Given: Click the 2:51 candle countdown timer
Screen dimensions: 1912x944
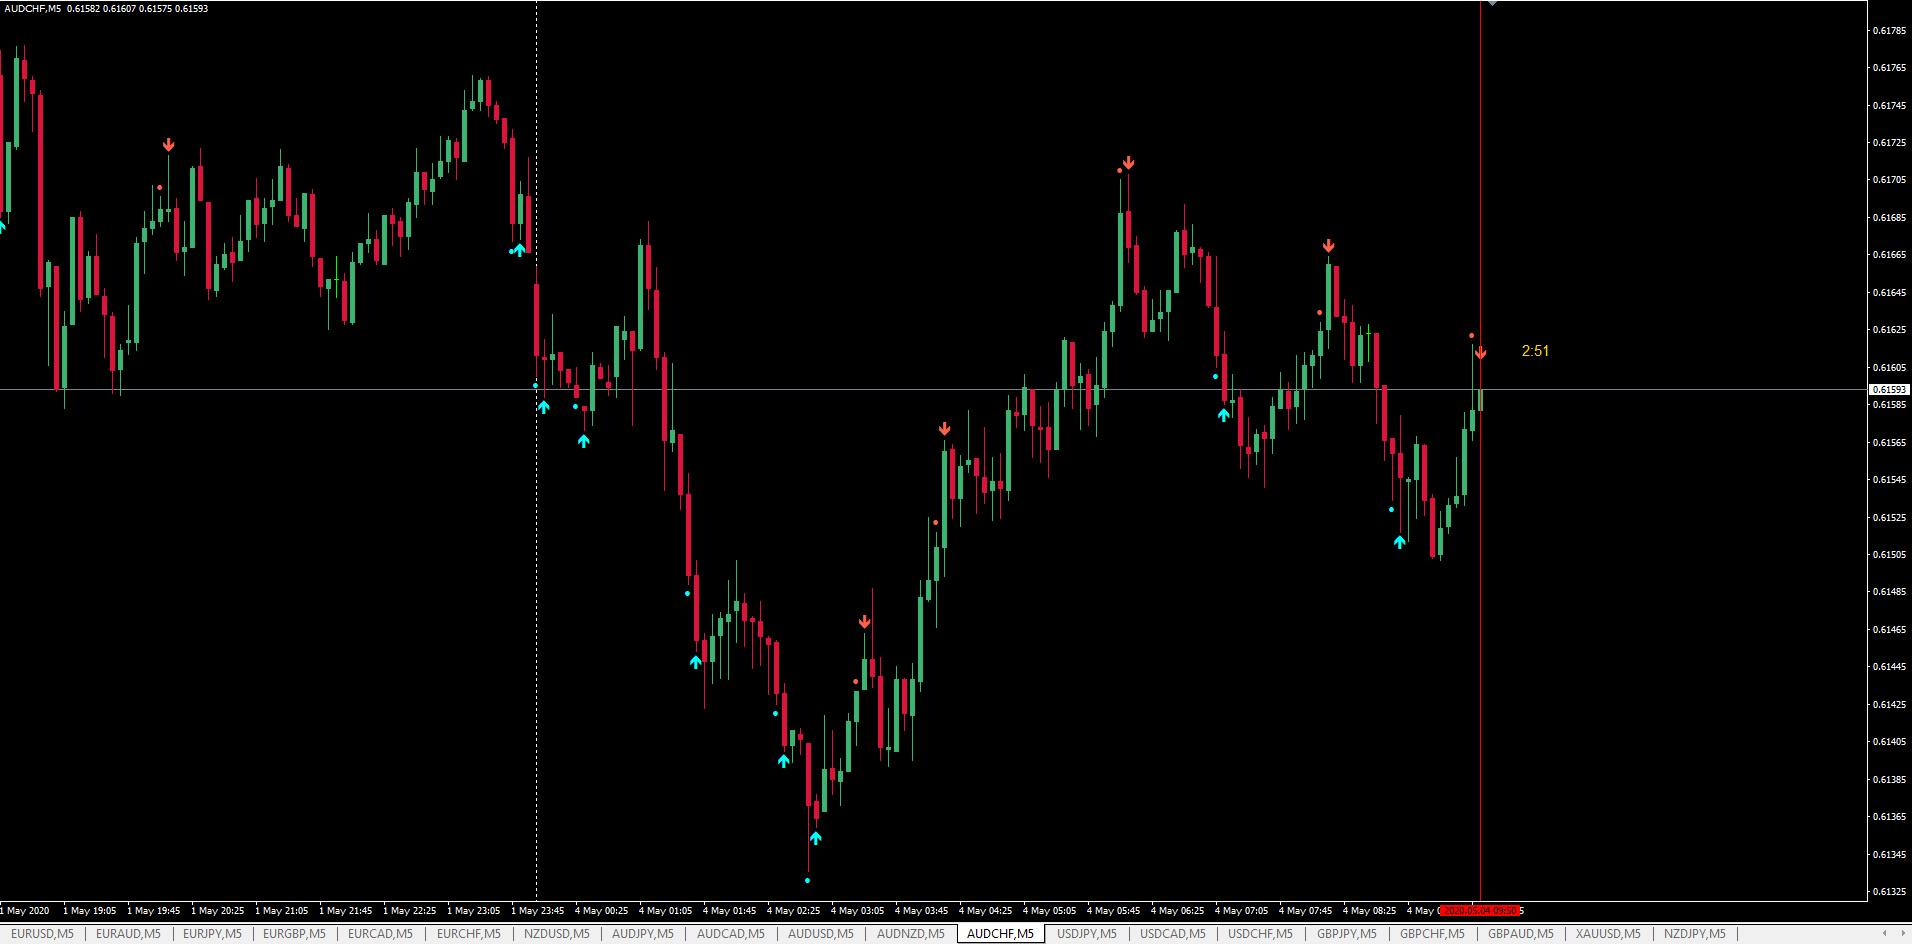Looking at the screenshot, I should coord(1535,351).
